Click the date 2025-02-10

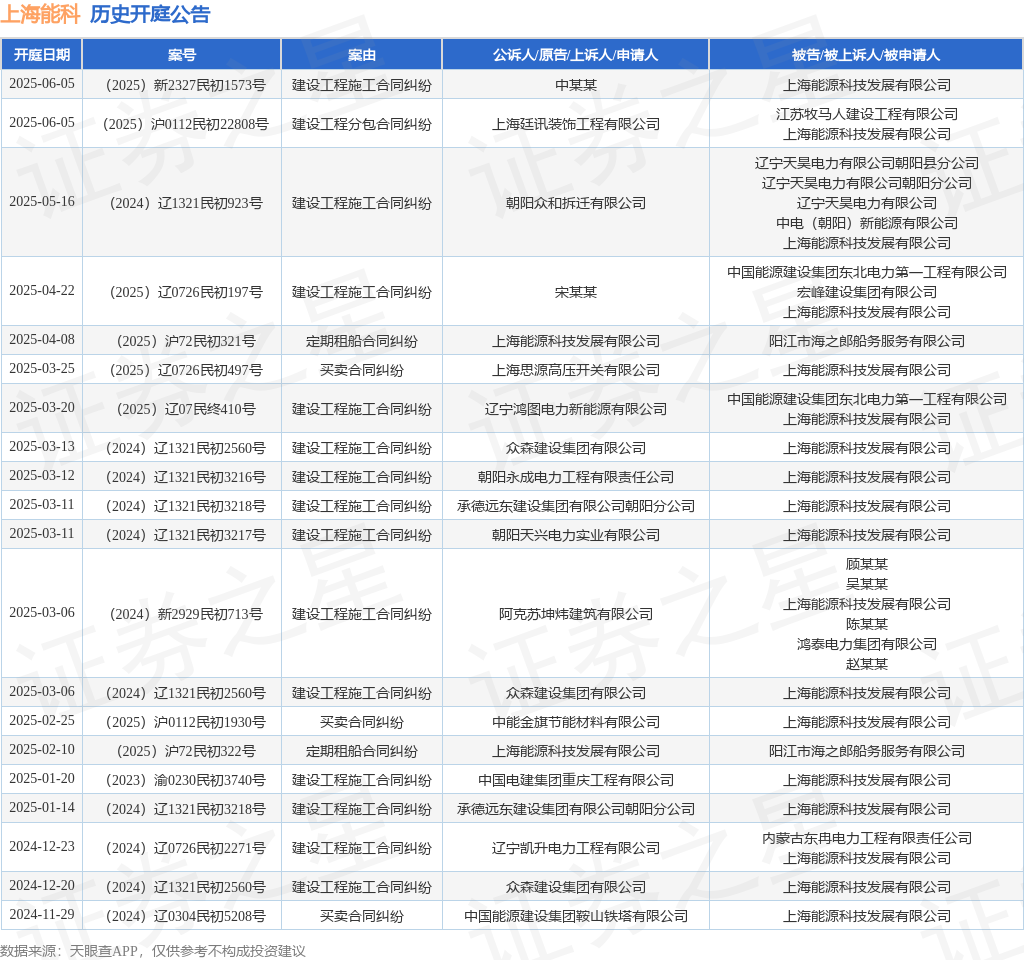pyautogui.click(x=42, y=749)
